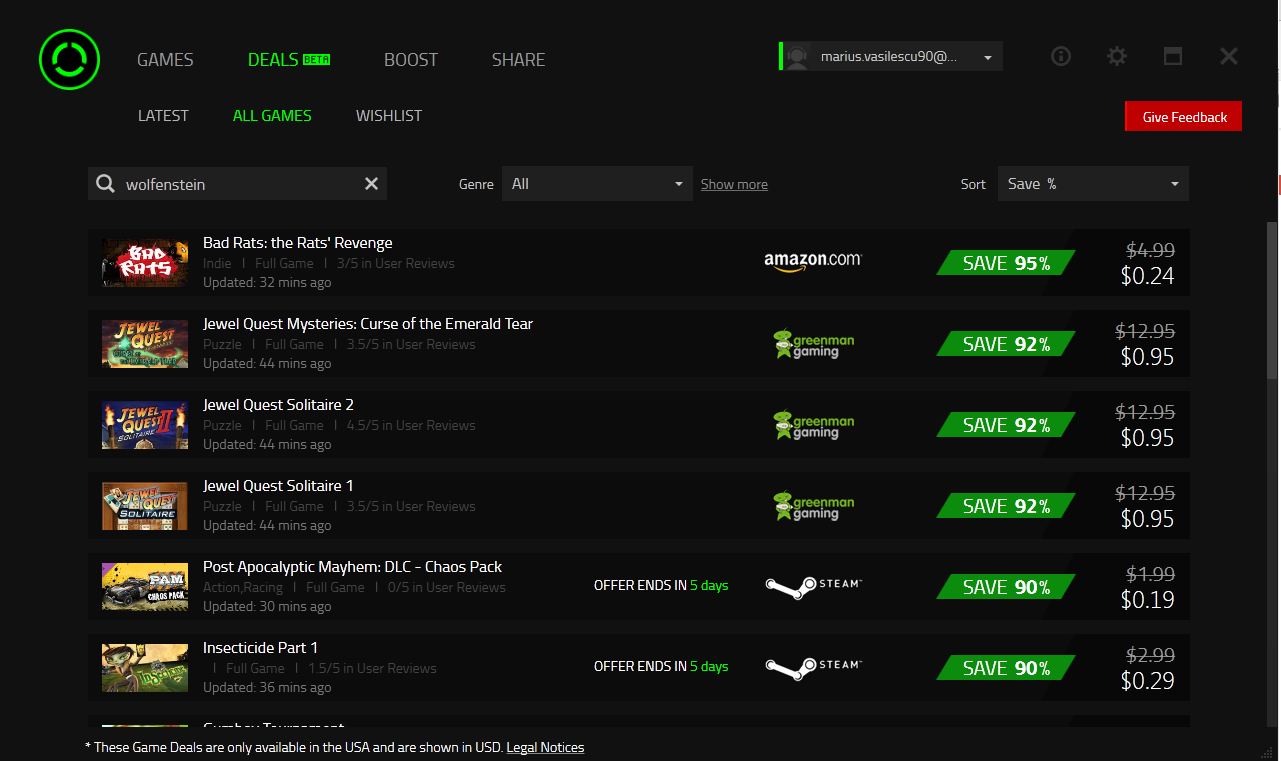The height and width of the screenshot is (761, 1281).
Task: Switch to the BOOST tab
Action: [411, 60]
